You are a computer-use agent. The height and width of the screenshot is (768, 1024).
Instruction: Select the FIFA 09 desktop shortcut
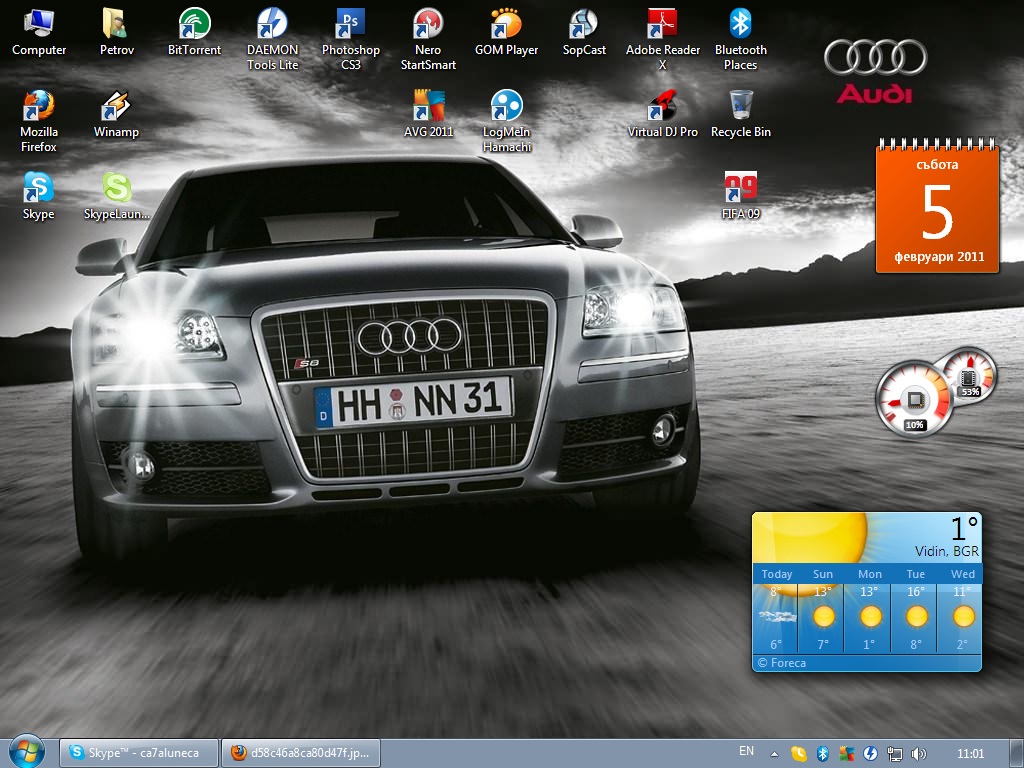741,197
